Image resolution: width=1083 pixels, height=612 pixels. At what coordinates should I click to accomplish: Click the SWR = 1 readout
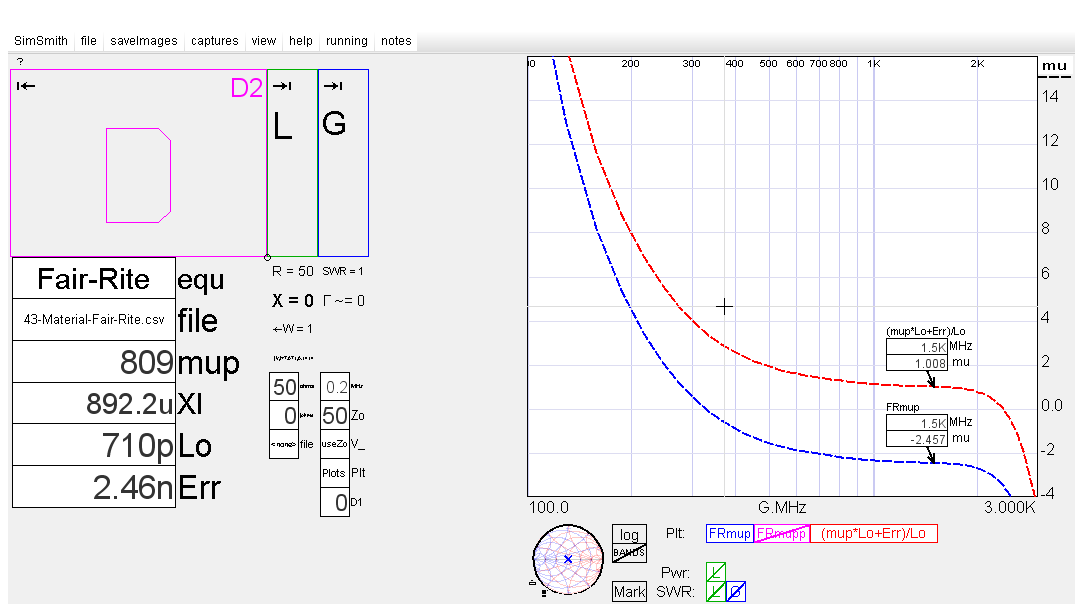coord(343,271)
